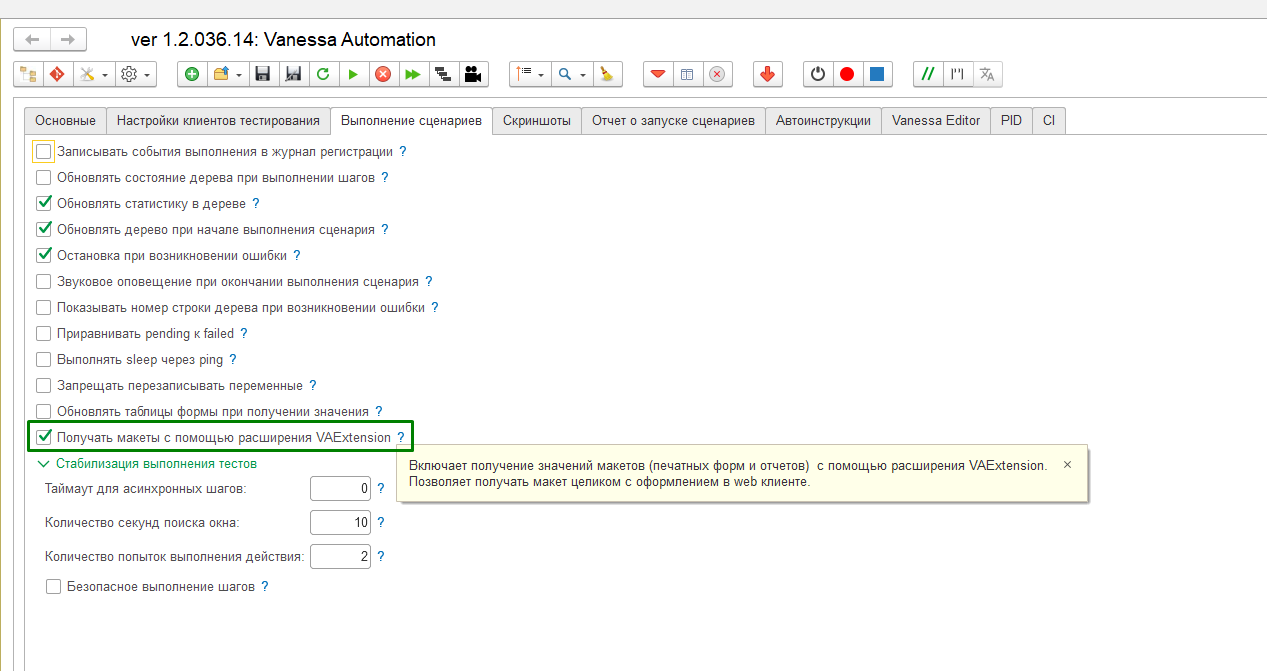Click the open folder icon
The image size is (1267, 671).
click(x=220, y=74)
